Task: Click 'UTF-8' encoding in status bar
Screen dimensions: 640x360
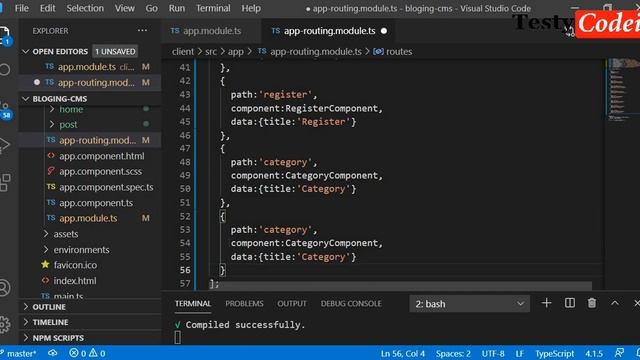Action: pos(493,353)
